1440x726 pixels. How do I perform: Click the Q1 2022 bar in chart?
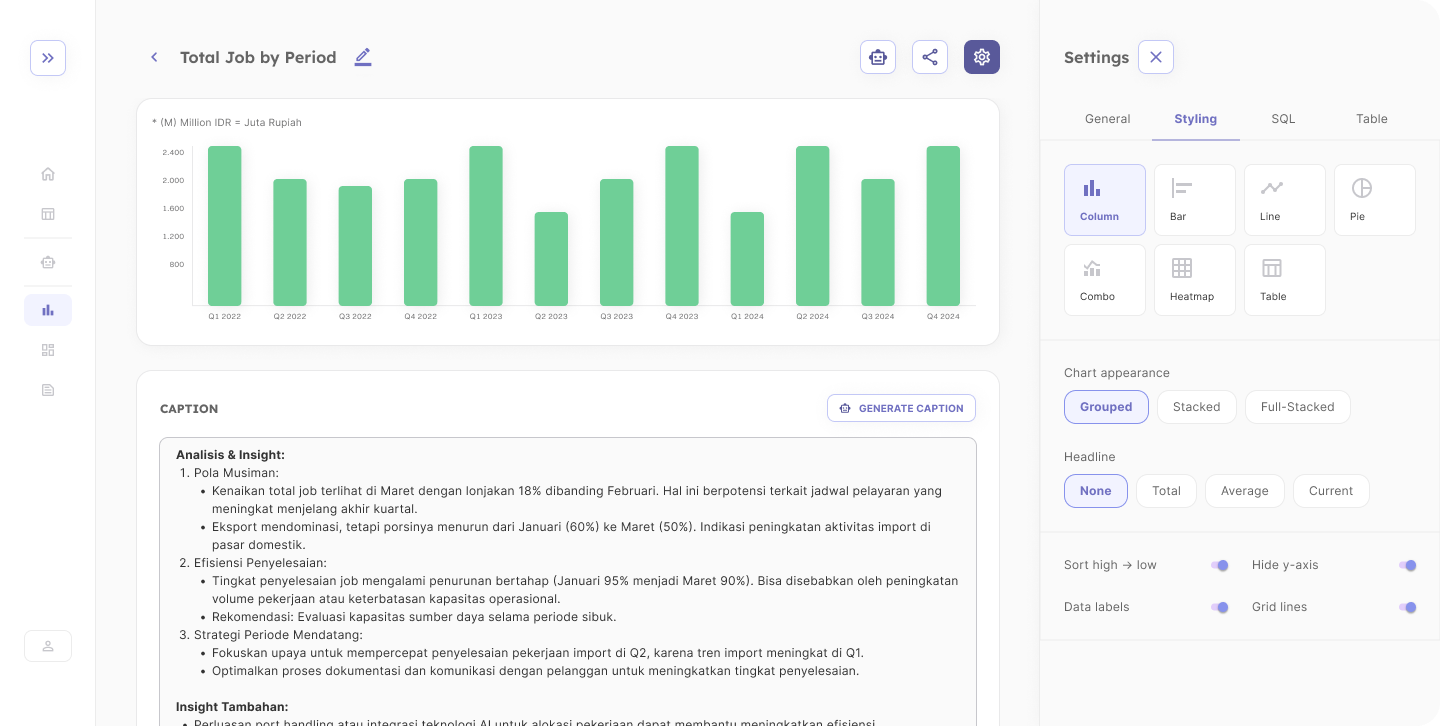pyautogui.click(x=224, y=226)
